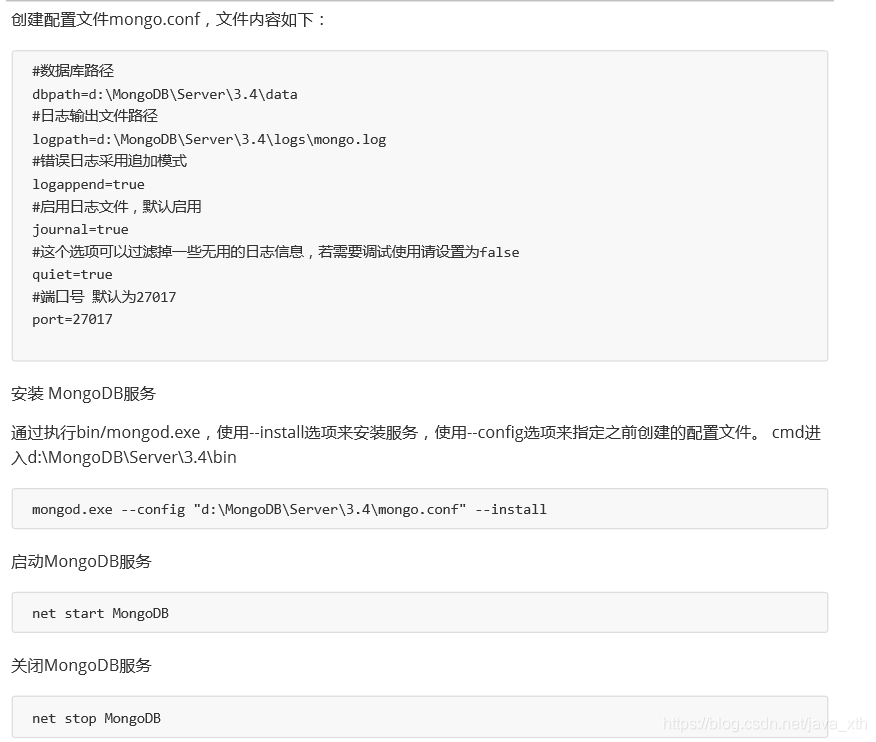Viewport: 876px width, 742px height.
Task: Click the 'net stop MongoDB' command
Action: (97, 719)
